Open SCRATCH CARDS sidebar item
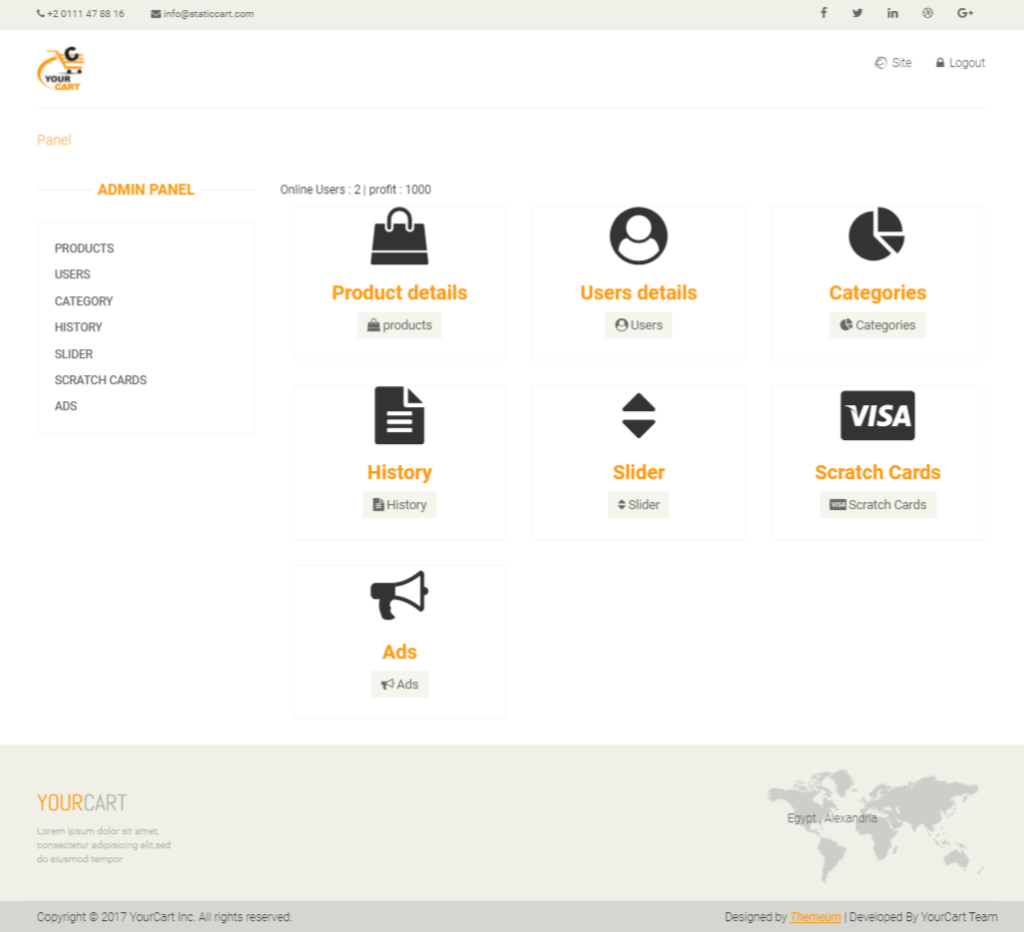Viewport: 1024px width, 932px height. [x=101, y=380]
